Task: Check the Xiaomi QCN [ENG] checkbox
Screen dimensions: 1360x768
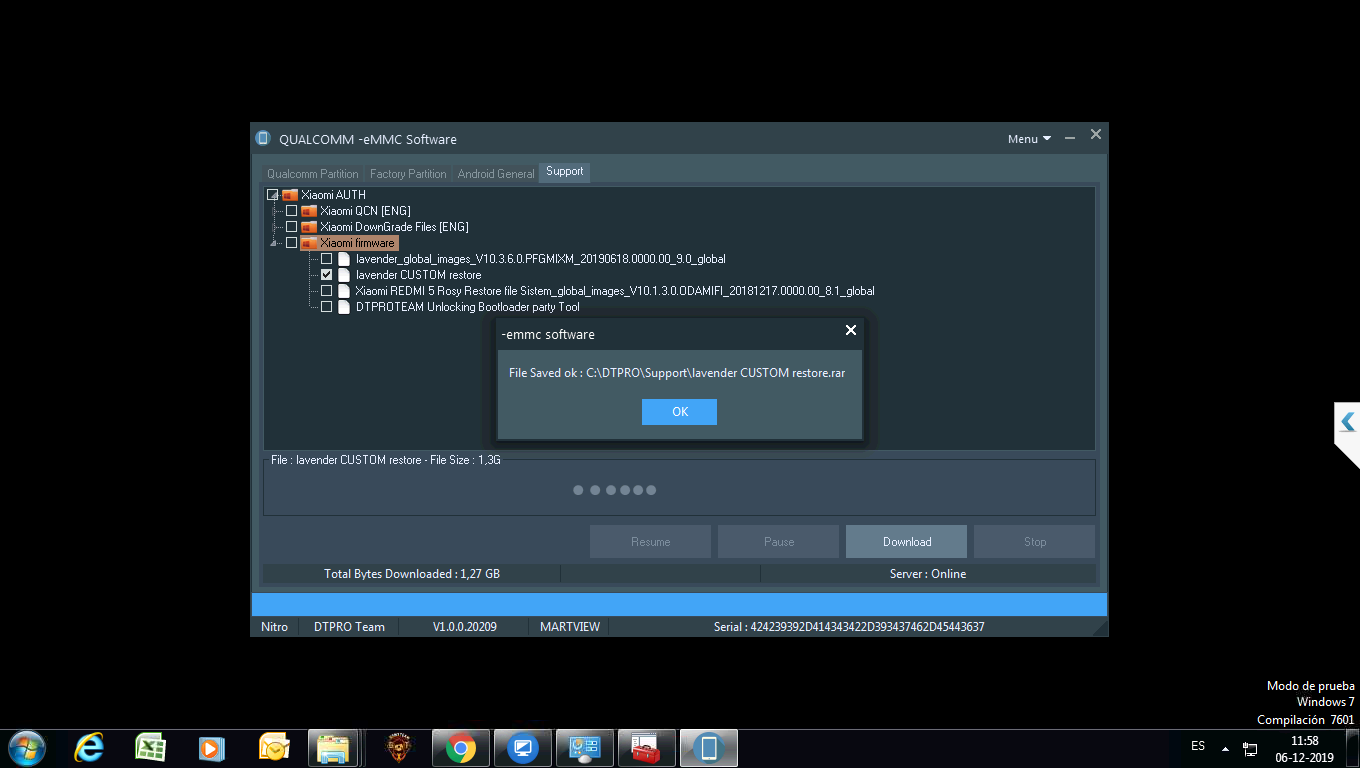Action: 292,211
